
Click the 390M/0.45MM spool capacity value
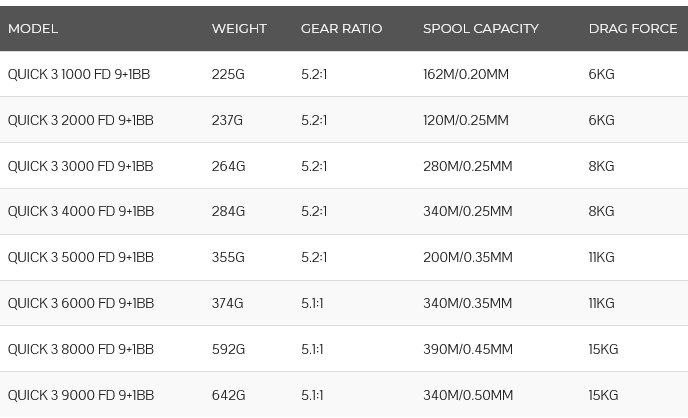[468, 350]
